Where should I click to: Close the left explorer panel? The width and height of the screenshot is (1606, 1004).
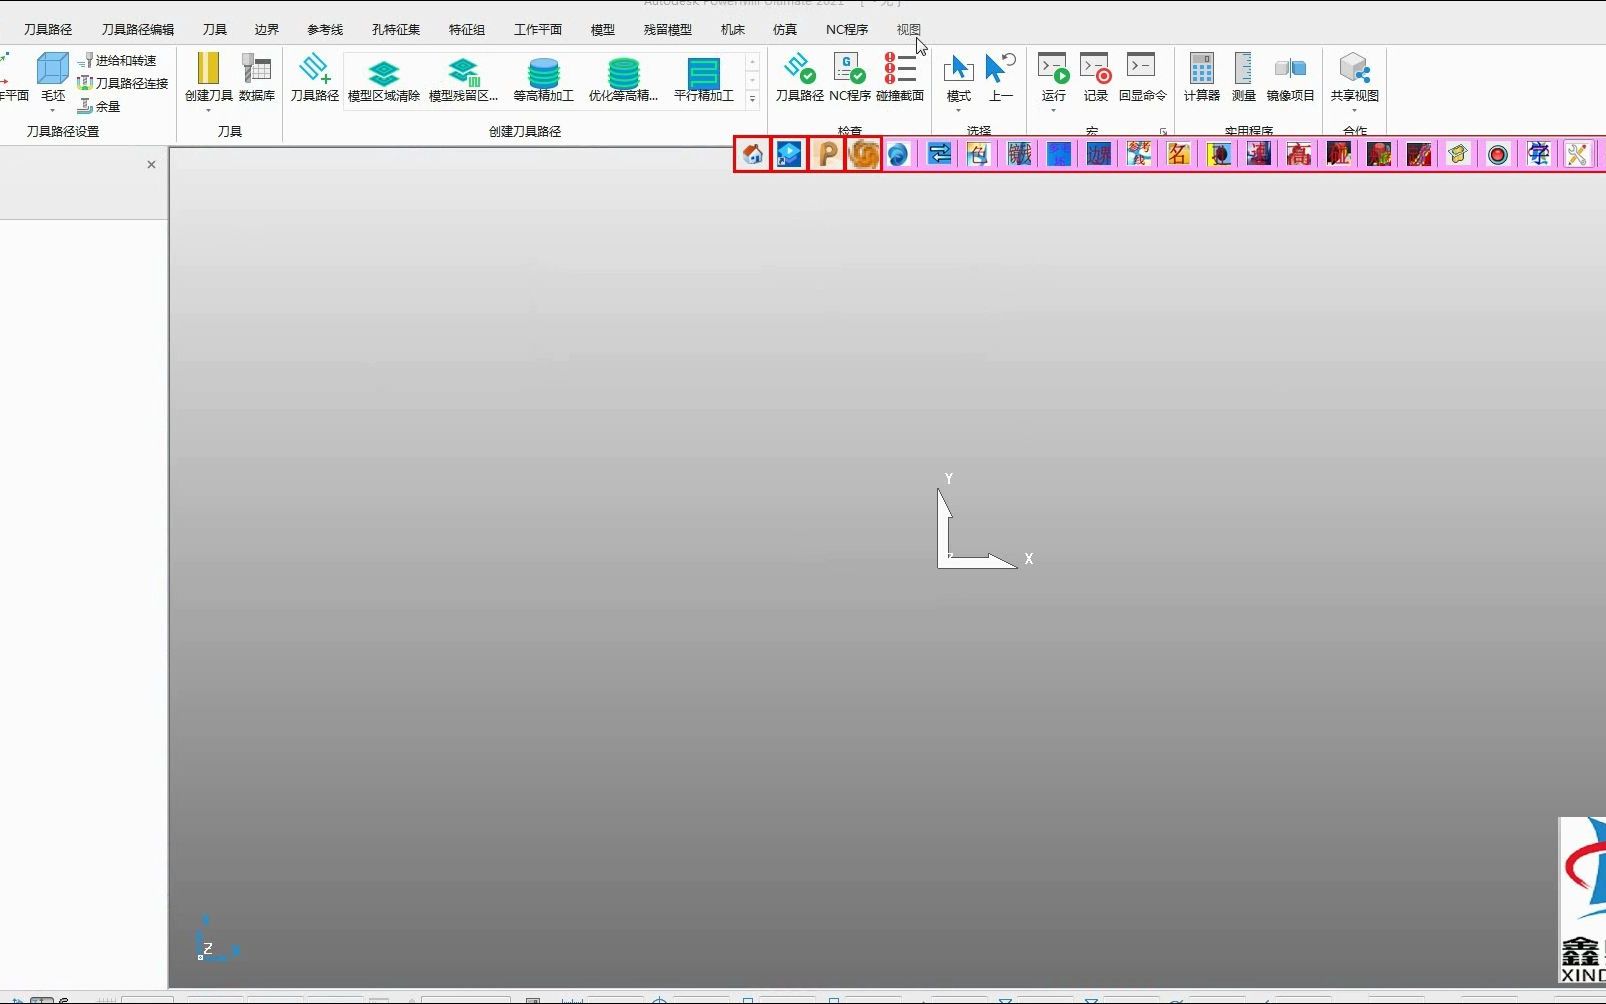click(x=151, y=164)
